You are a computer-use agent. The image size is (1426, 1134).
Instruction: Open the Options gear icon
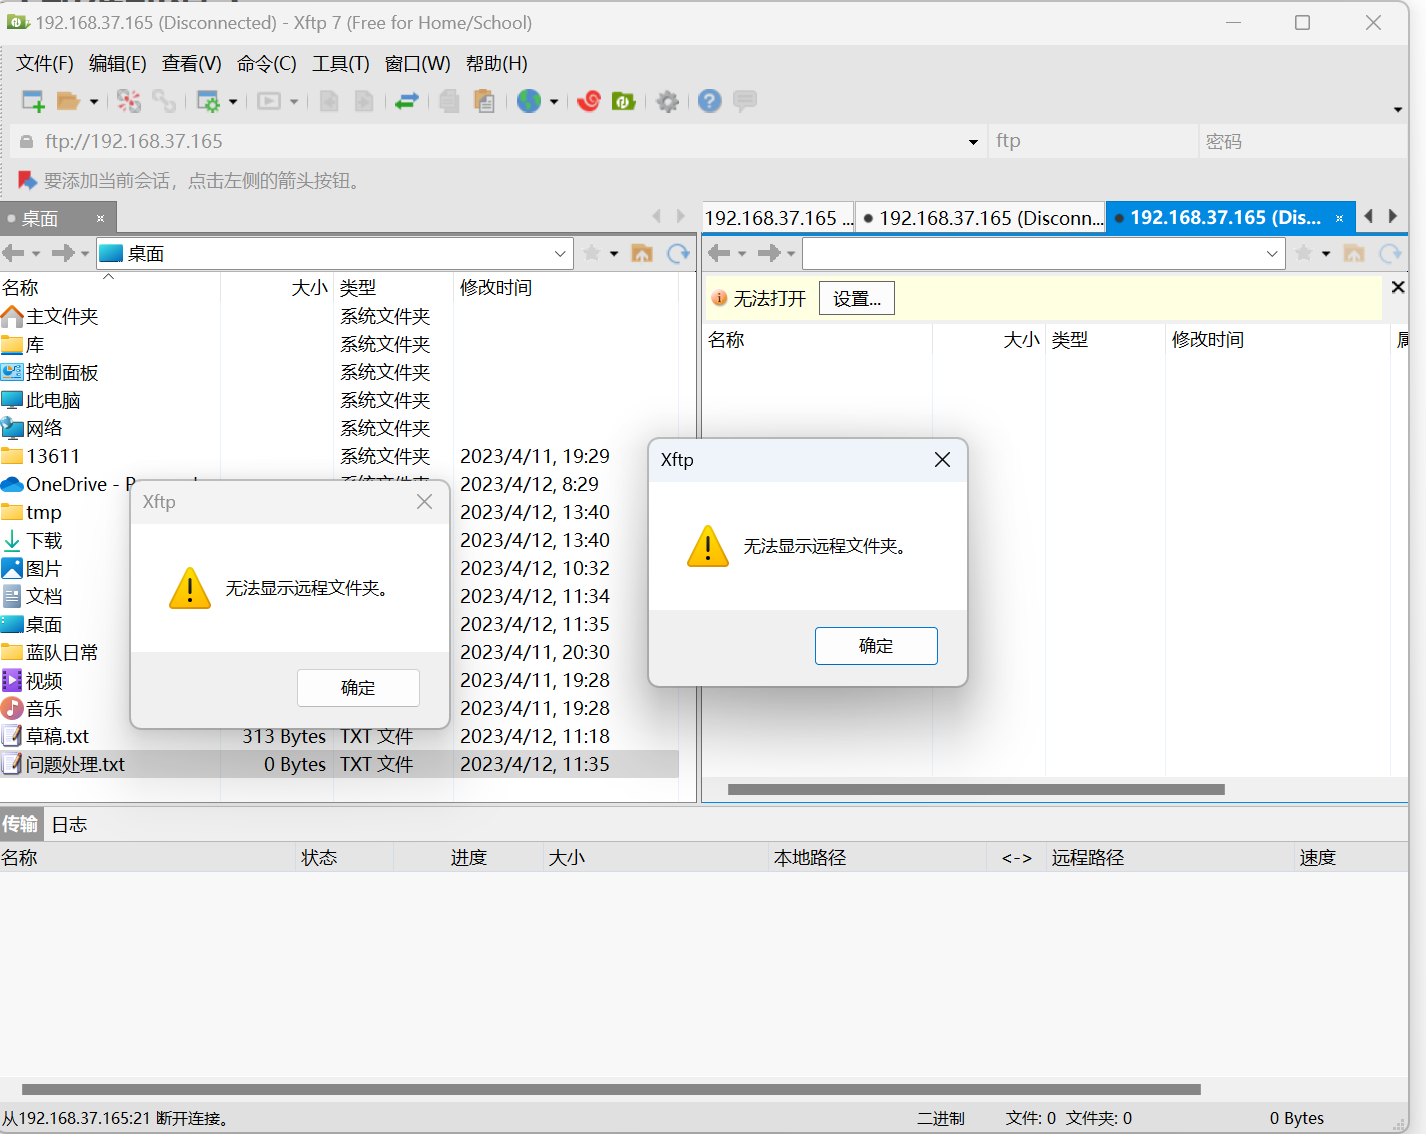pyautogui.click(x=667, y=101)
